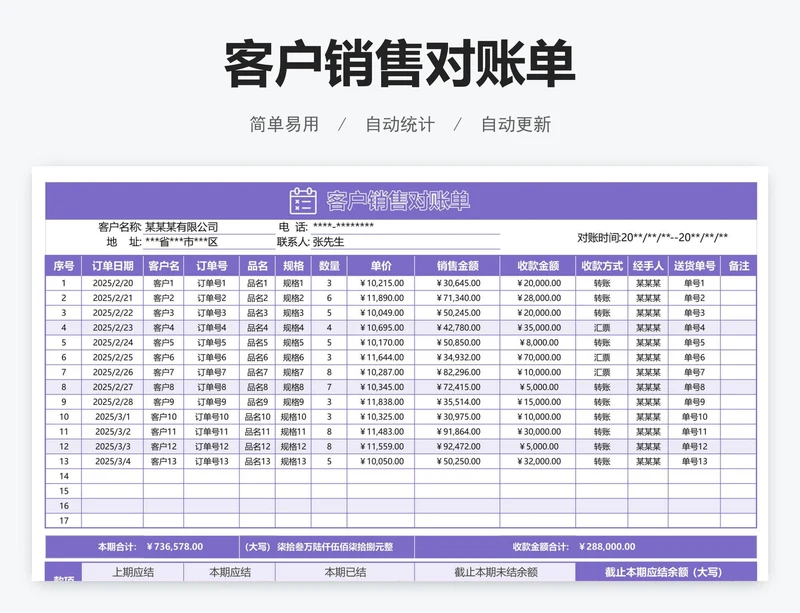Select sales amount ¥30,645.00
Screen dimensions: 800x613
coord(458,283)
